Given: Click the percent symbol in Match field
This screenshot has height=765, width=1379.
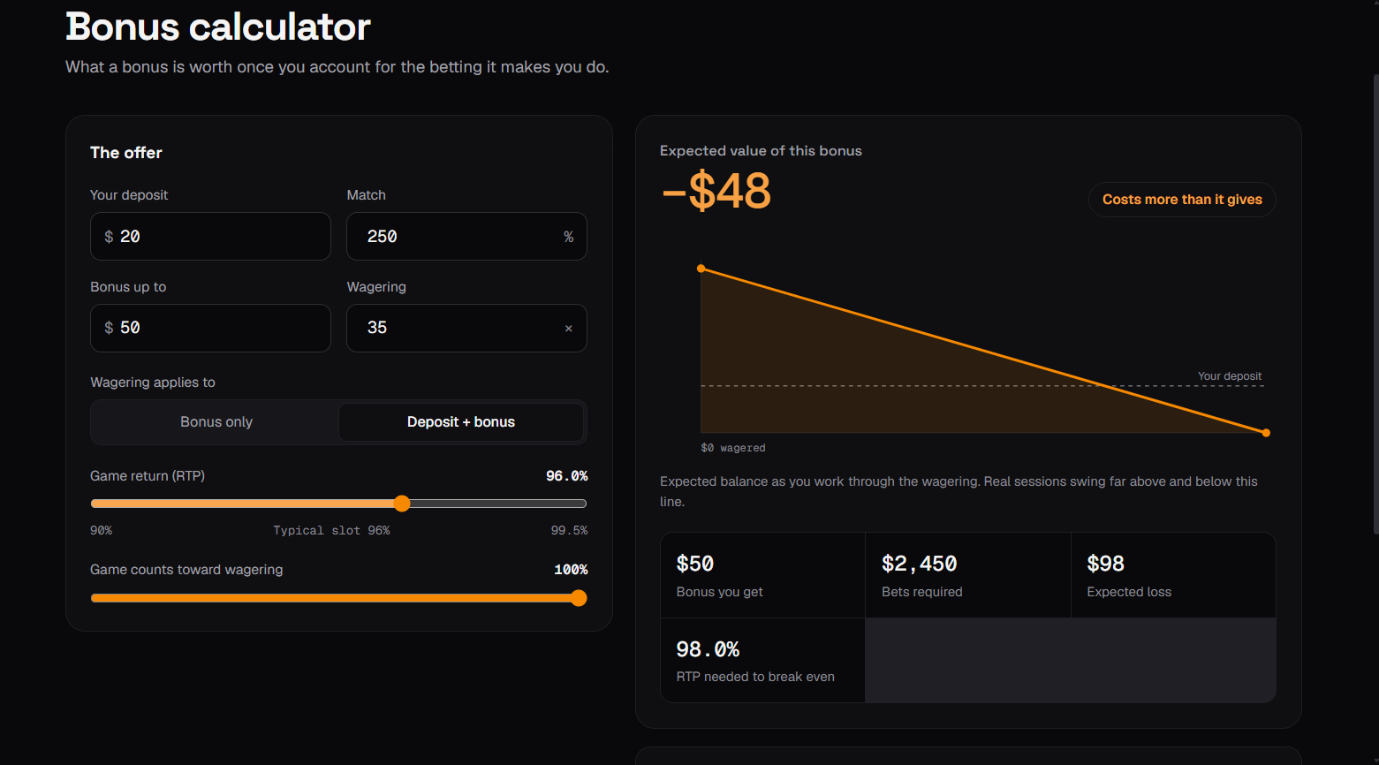Looking at the screenshot, I should pos(568,237).
